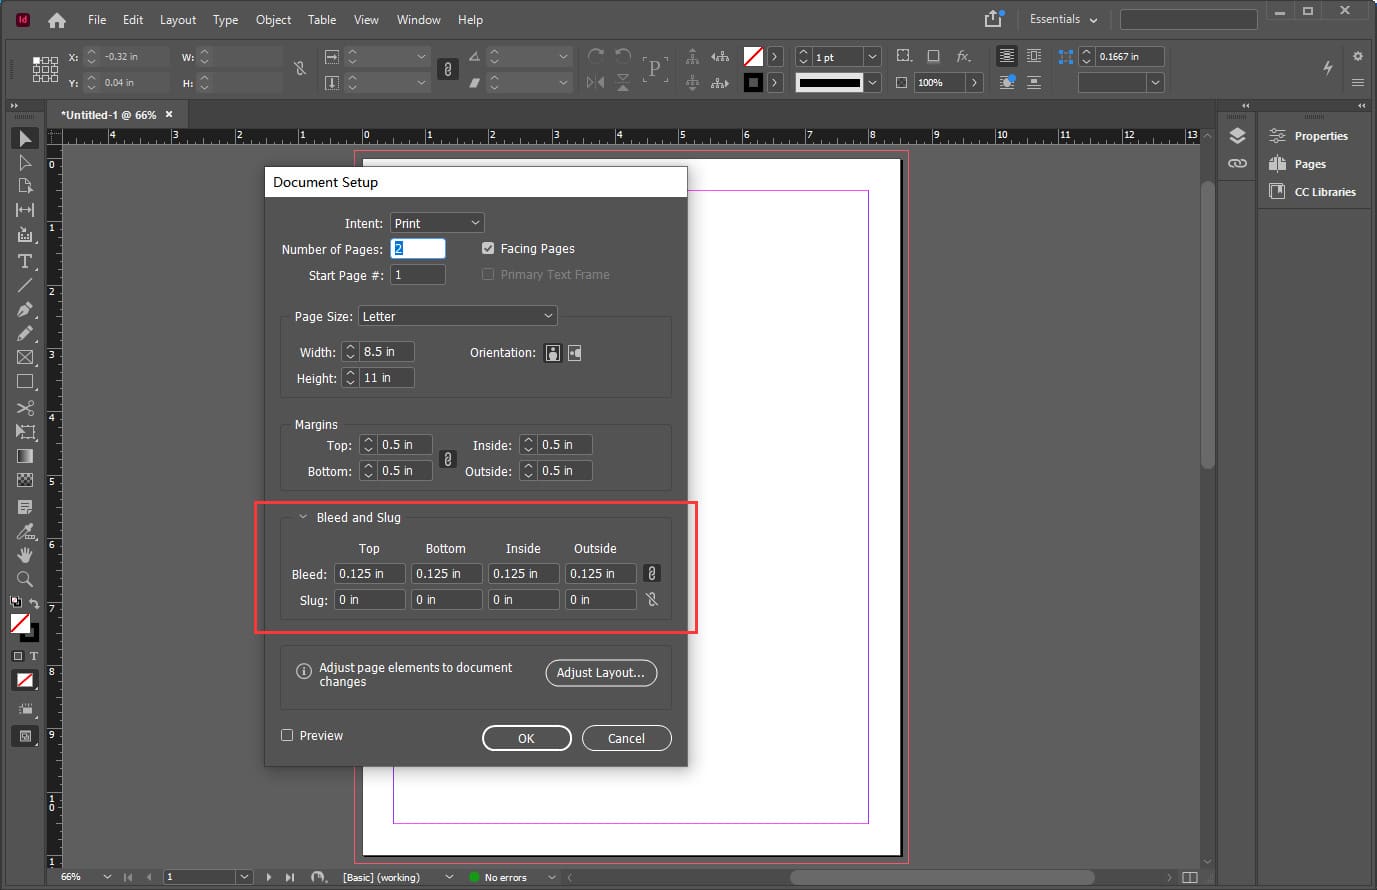Toggle the margins link chain icon

(448, 459)
